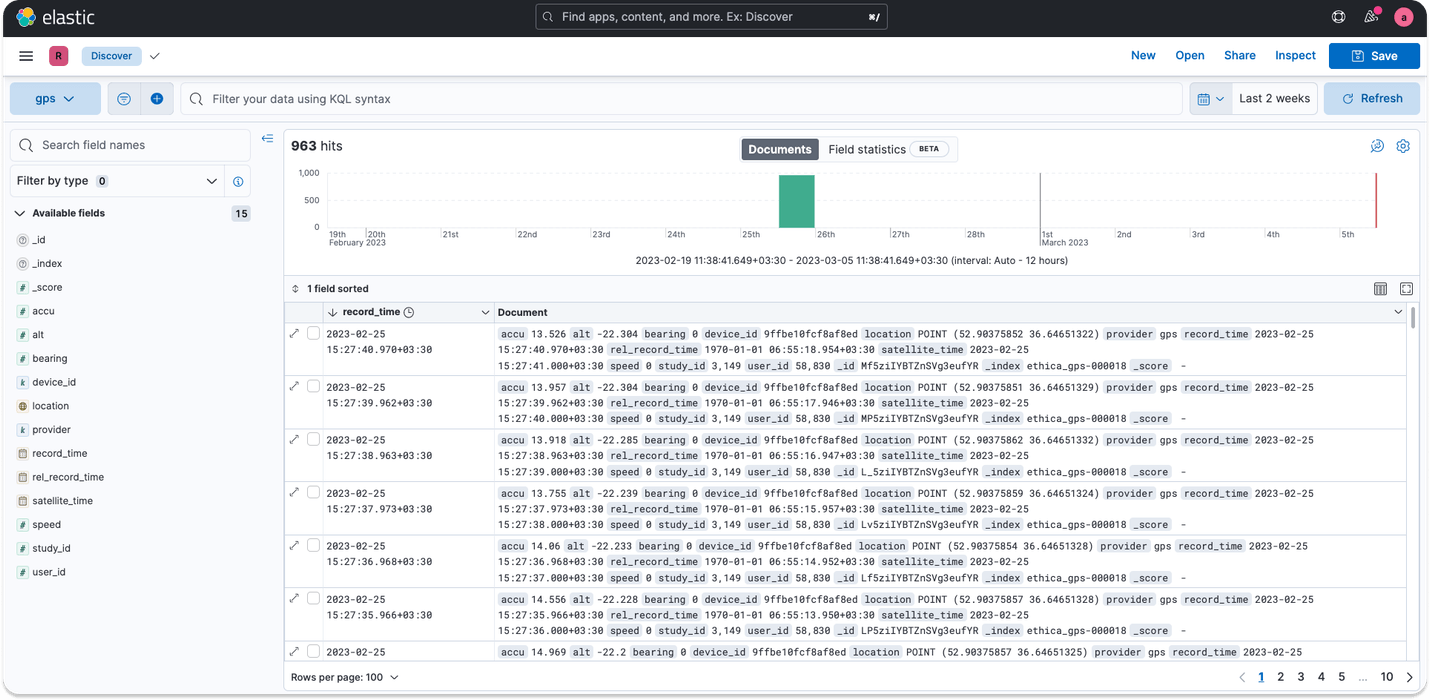
Task: Select the checkbox on the second document row
Action: (x=313, y=386)
